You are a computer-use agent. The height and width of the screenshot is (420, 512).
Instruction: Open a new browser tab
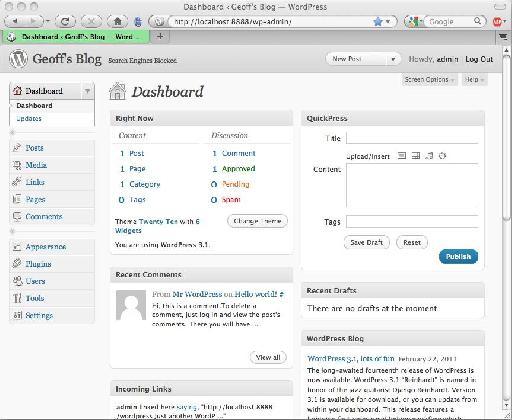(160, 36)
